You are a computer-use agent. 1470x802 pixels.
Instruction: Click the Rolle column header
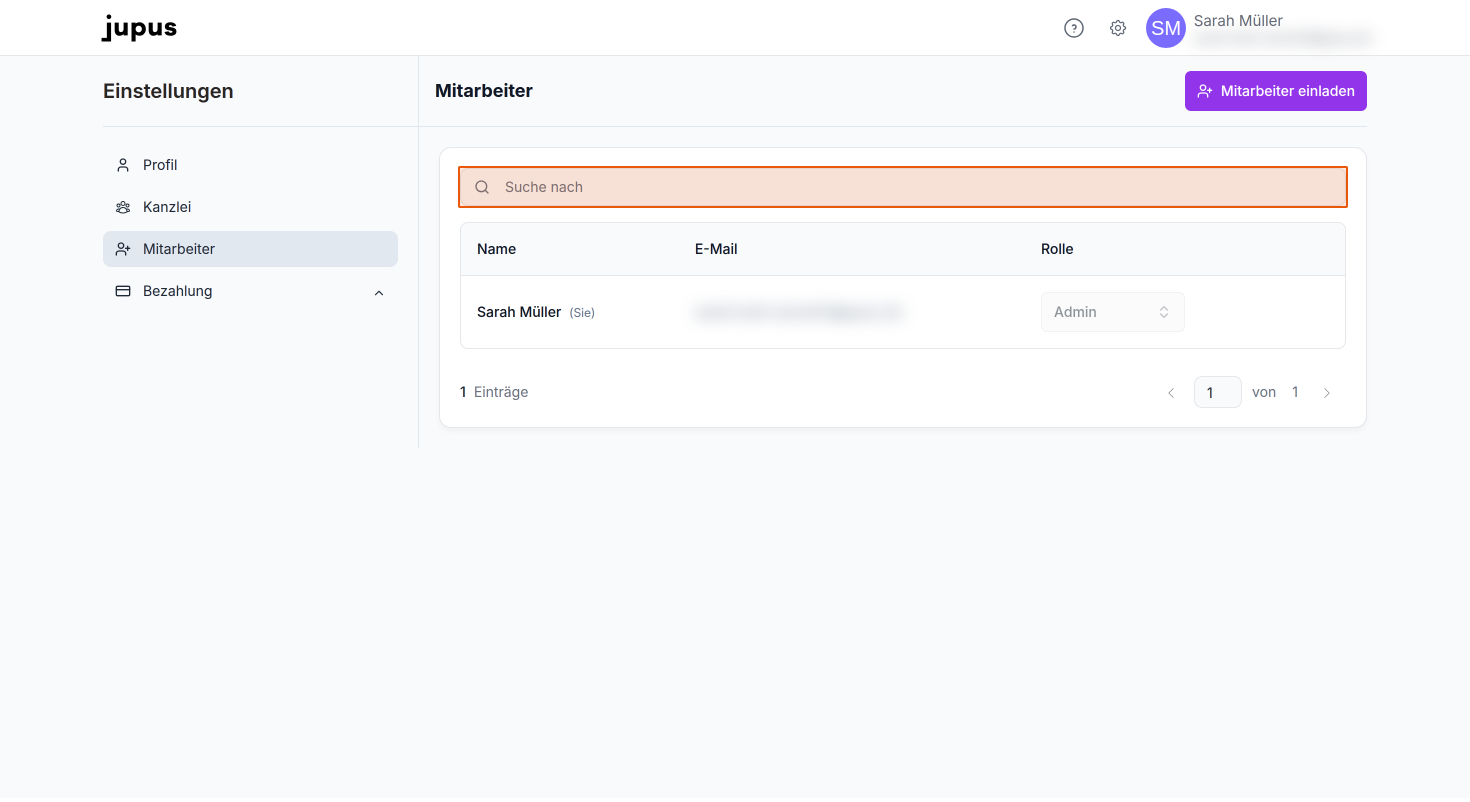click(1057, 249)
